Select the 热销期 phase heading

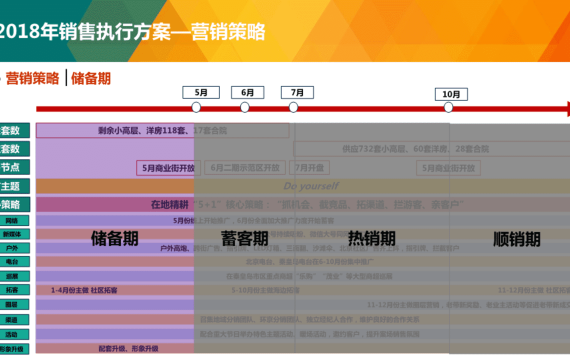click(372, 239)
